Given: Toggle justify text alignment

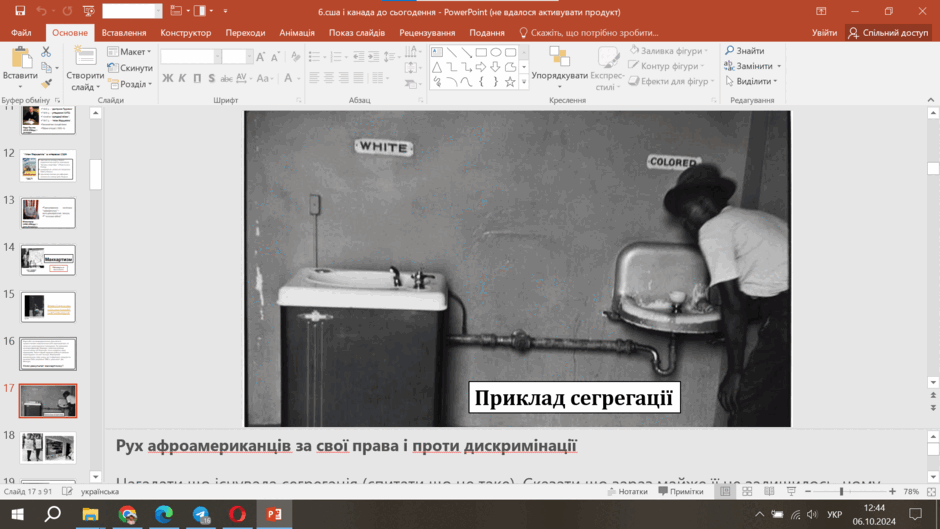Looking at the screenshot, I should coord(358,77).
